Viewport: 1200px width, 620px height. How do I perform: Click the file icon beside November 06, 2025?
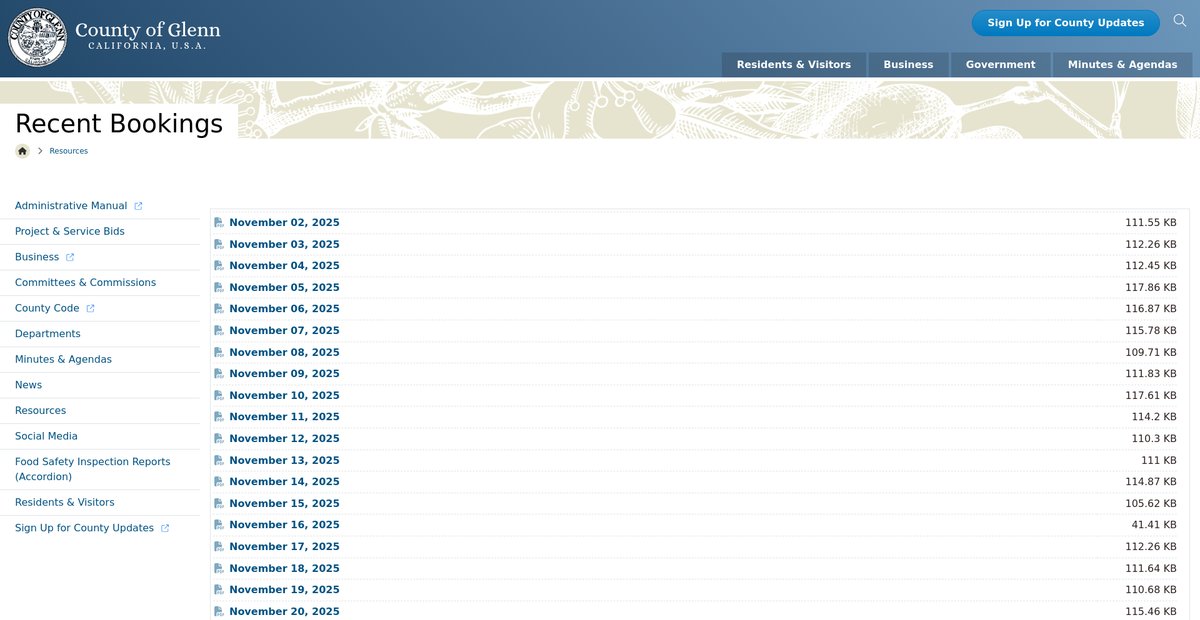(x=219, y=309)
